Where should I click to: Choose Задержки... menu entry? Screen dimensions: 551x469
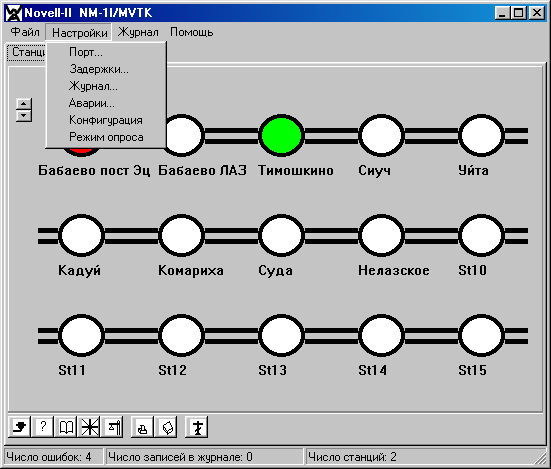tap(106, 69)
